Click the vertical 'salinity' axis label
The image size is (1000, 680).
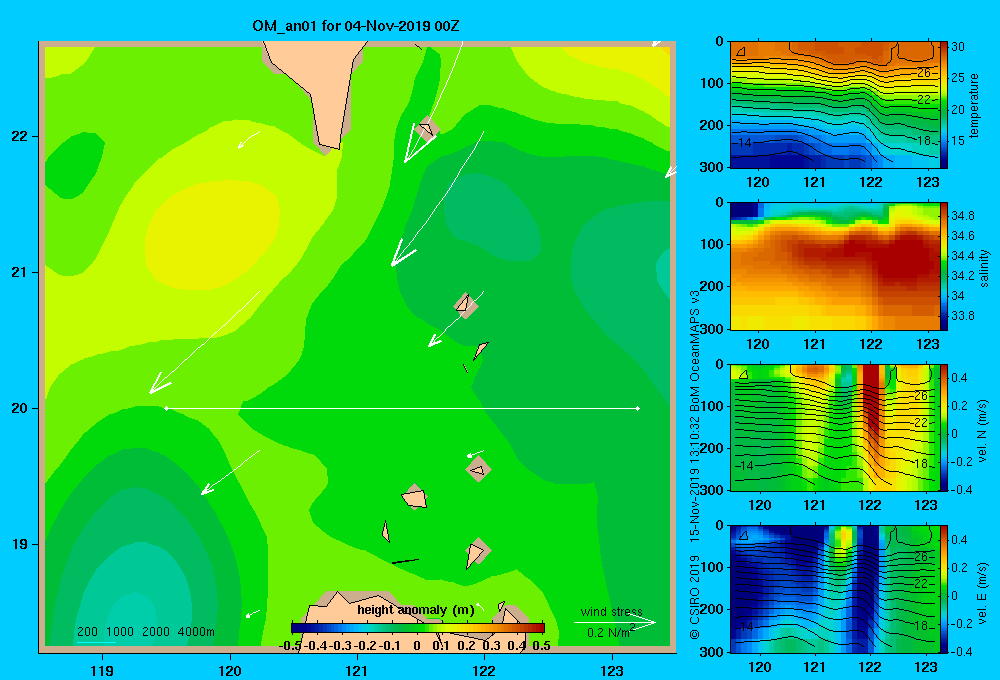[x=984, y=268]
